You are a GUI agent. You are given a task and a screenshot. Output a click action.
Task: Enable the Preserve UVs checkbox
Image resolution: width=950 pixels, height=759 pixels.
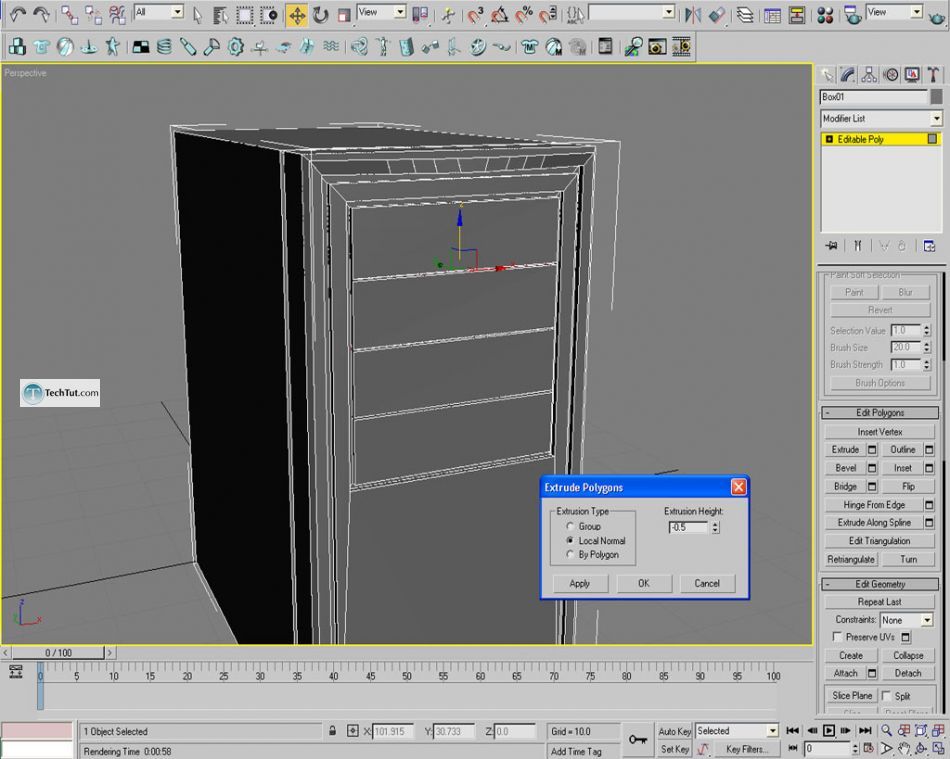[837, 637]
